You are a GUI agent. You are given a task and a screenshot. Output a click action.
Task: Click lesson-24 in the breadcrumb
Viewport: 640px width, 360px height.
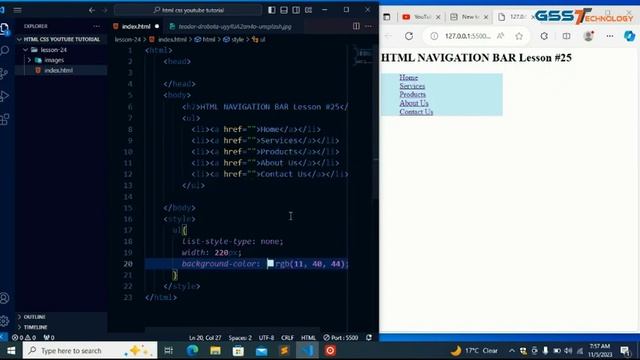[127, 40]
